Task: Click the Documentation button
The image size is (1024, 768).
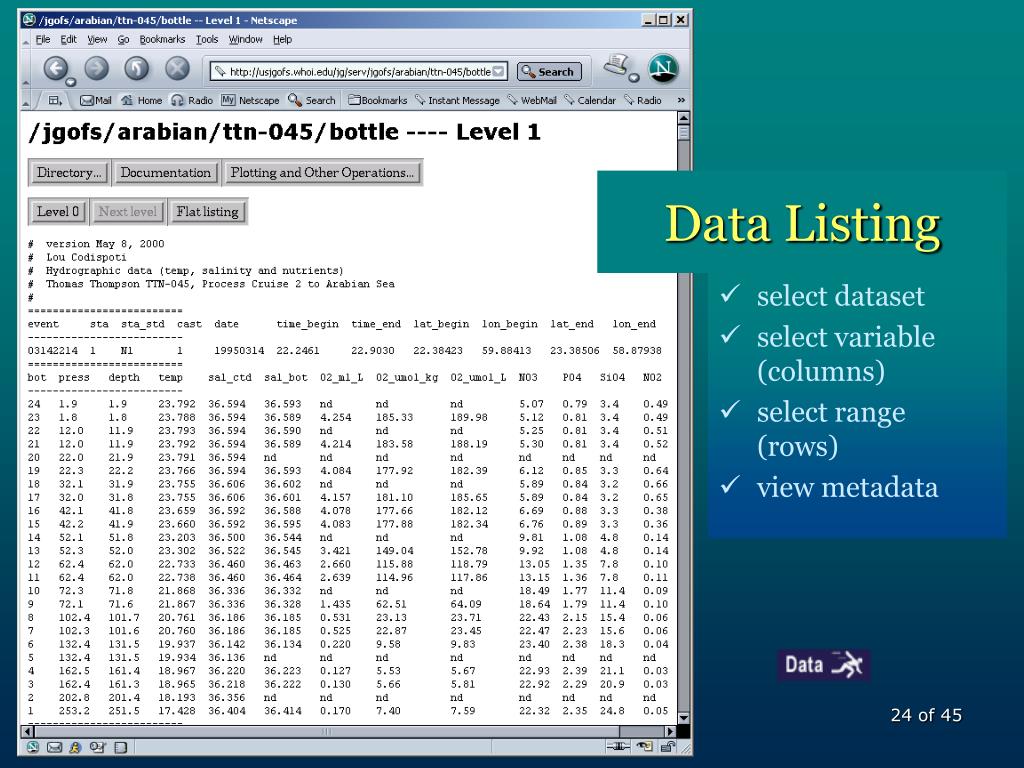Action: coord(166,172)
